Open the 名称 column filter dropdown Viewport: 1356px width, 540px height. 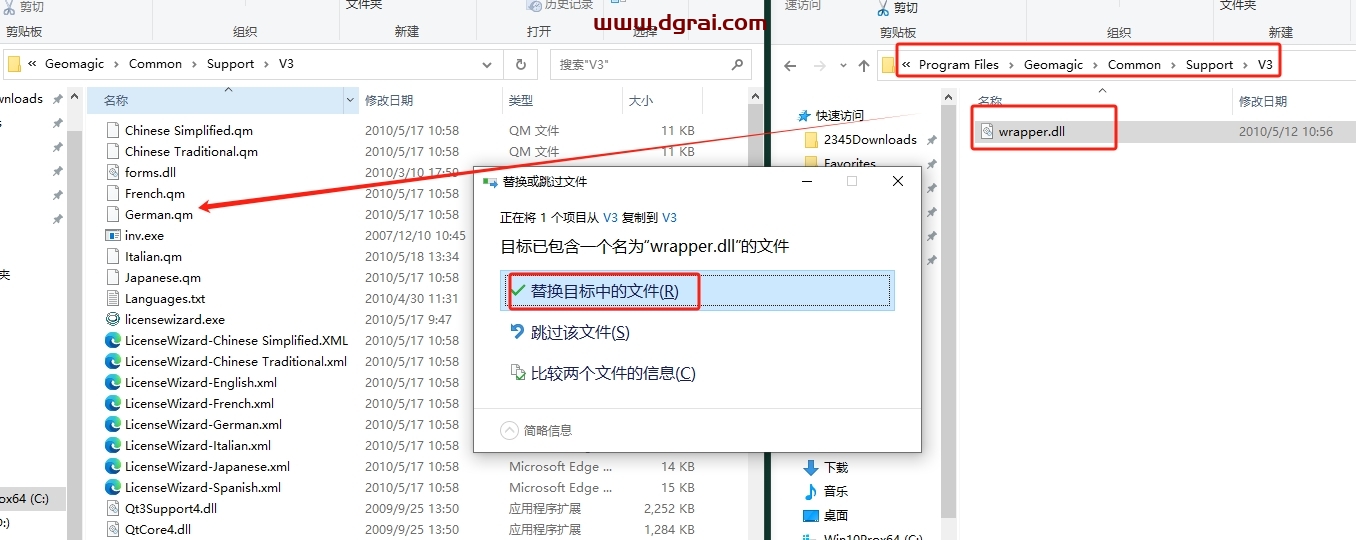(351, 100)
